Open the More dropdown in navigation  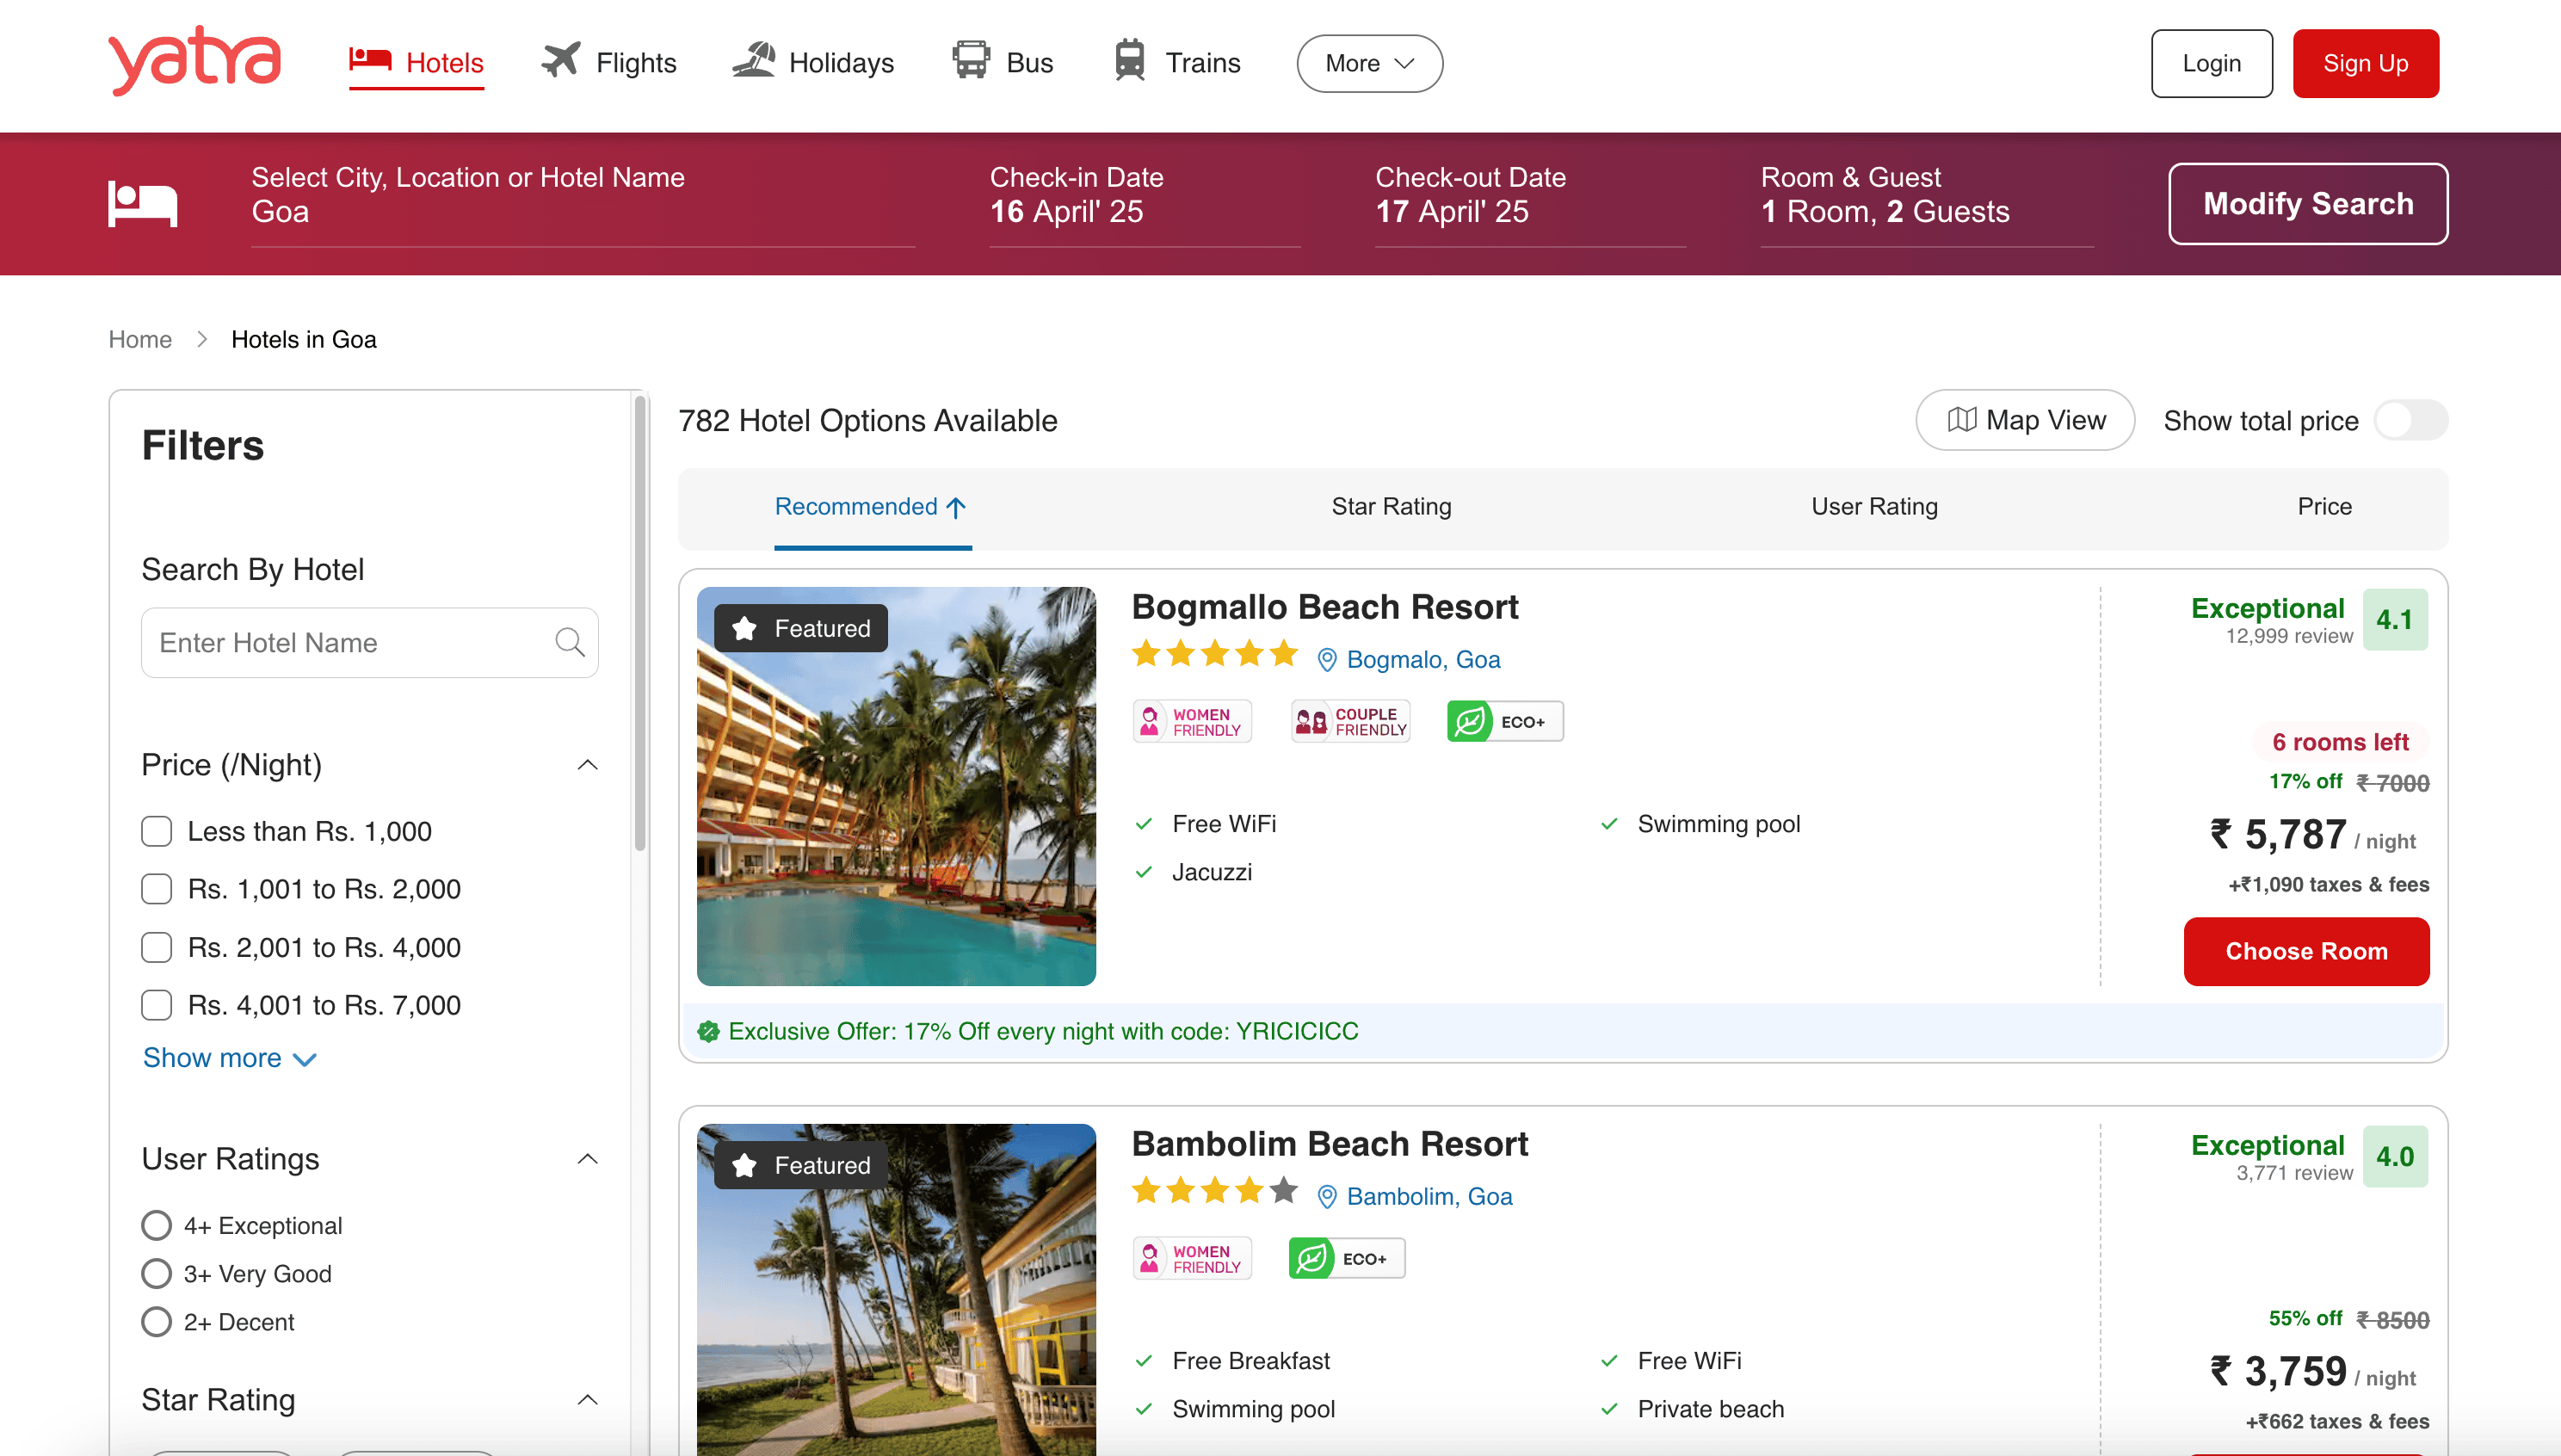point(1369,63)
